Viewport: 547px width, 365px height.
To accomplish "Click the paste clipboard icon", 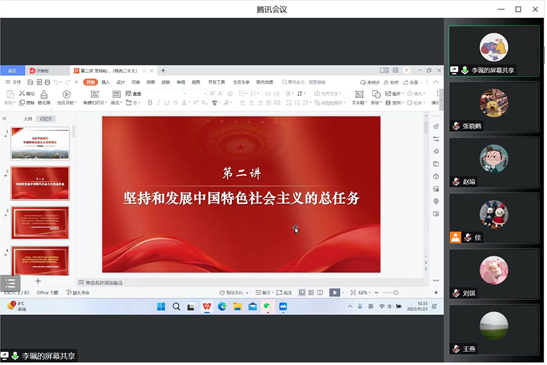I will pyautogui.click(x=10, y=94).
